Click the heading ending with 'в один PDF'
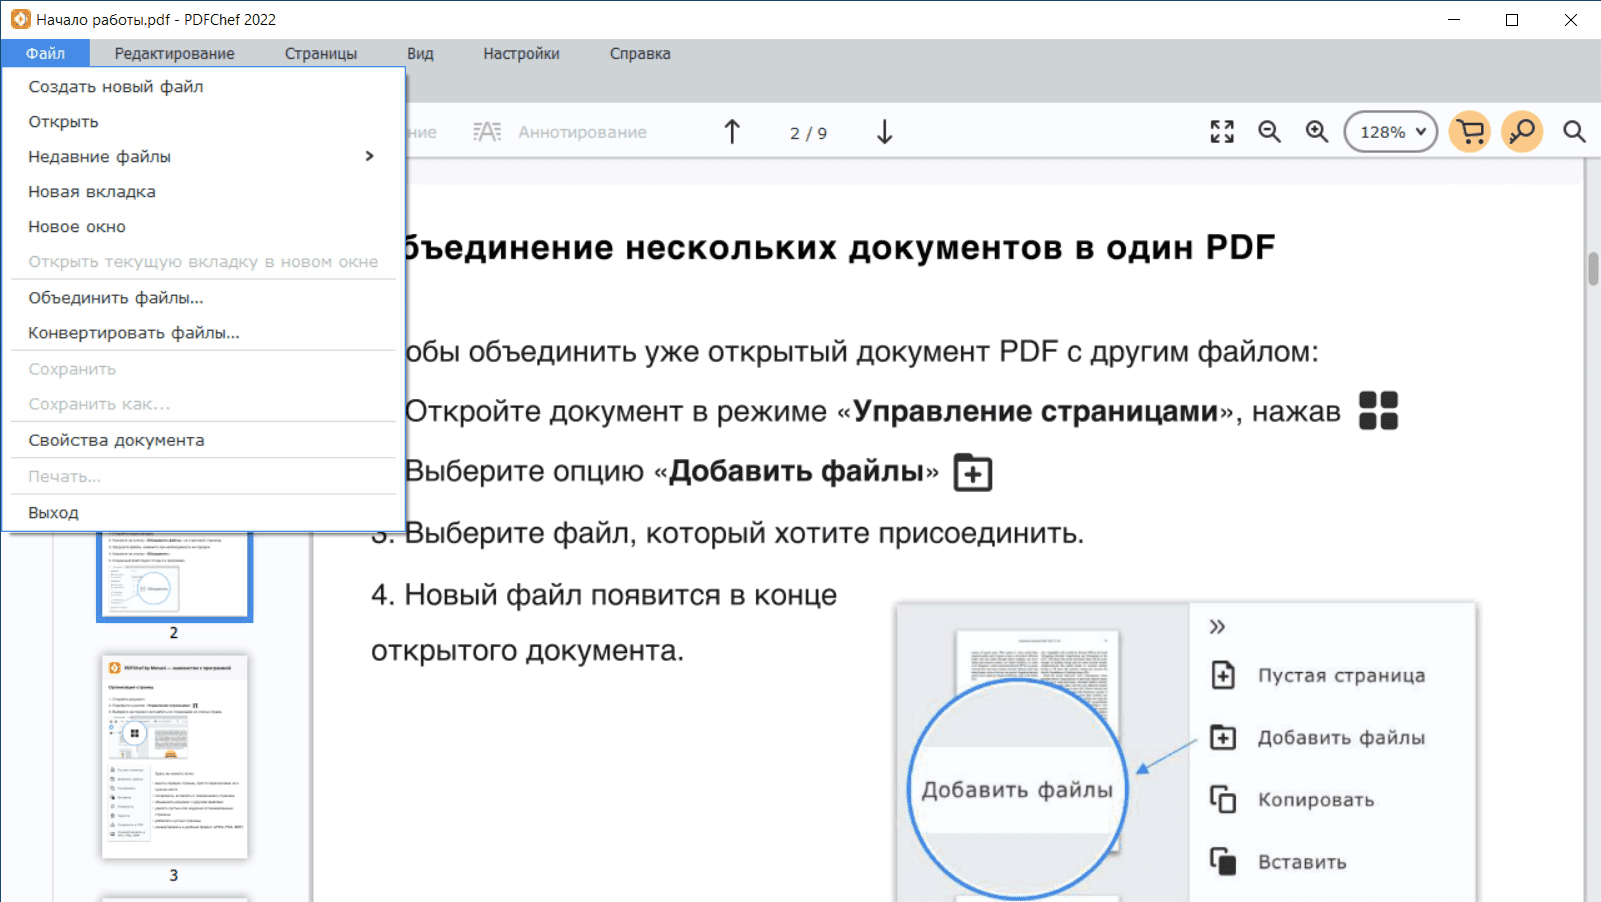Viewport: 1601px width, 902px height. [x=840, y=247]
